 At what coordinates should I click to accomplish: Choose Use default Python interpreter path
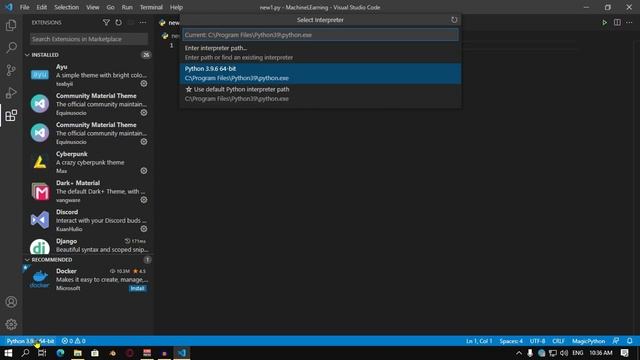(x=320, y=94)
